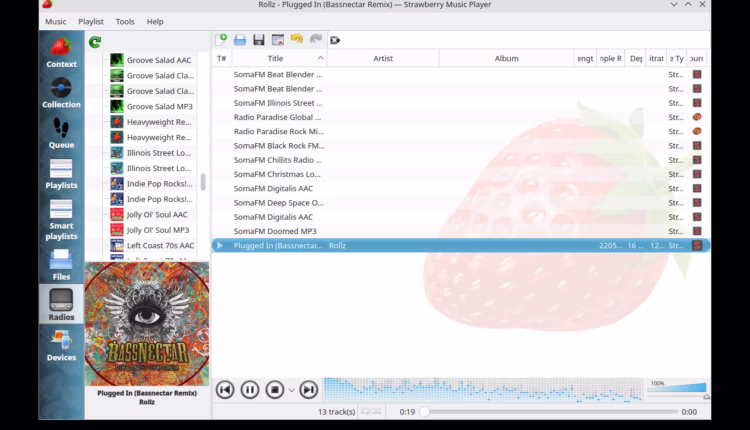Open the Devices panel icon
Screen dimensions: 750x430
coord(61,345)
